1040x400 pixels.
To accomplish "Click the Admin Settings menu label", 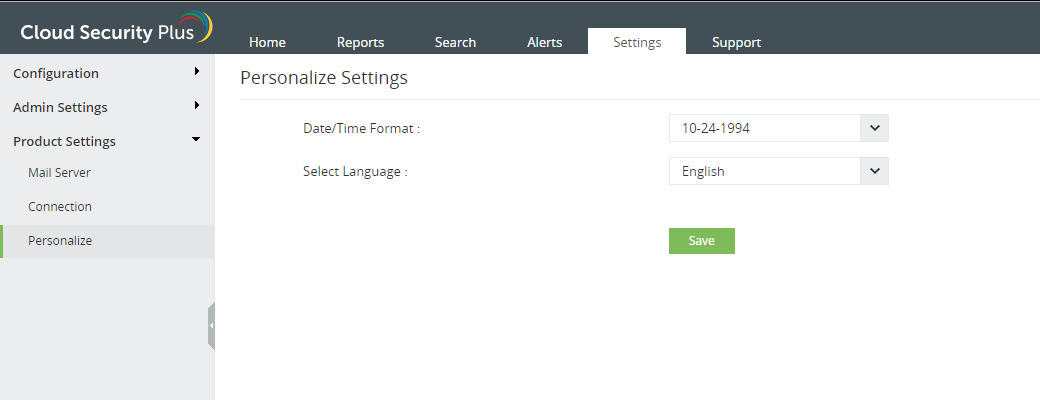I will (60, 107).
